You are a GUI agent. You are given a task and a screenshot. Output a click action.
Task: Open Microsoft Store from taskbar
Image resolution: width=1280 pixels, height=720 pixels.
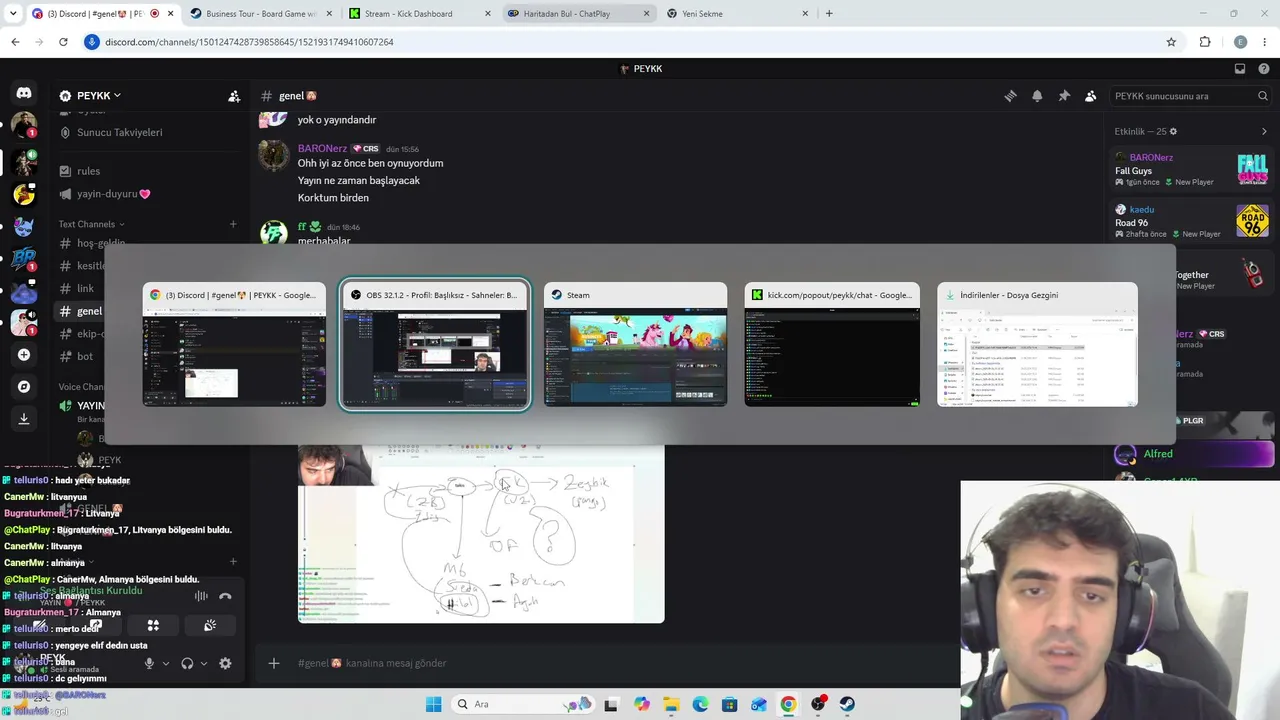point(730,704)
